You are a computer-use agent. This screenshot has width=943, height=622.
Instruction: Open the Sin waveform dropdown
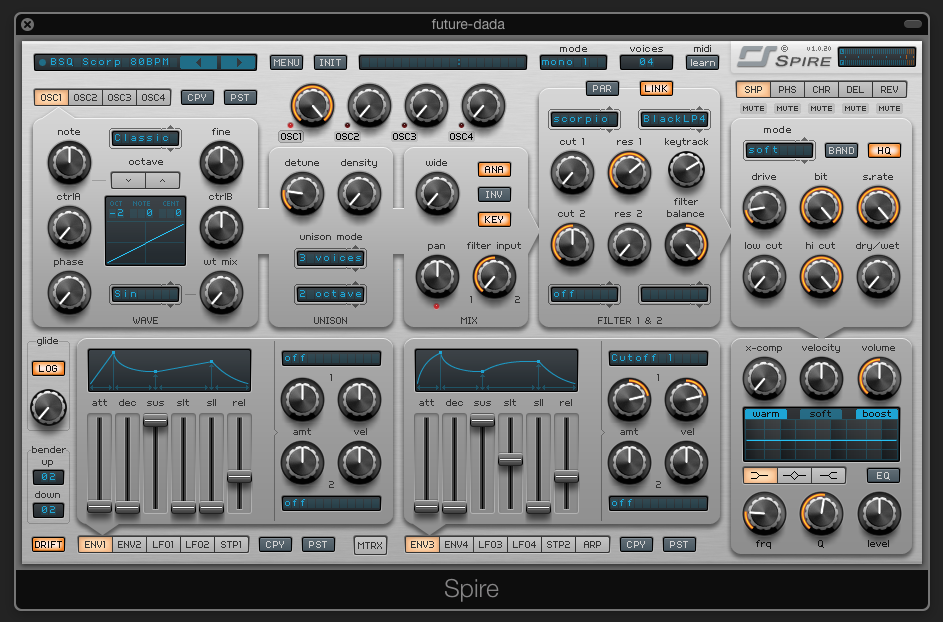145,294
